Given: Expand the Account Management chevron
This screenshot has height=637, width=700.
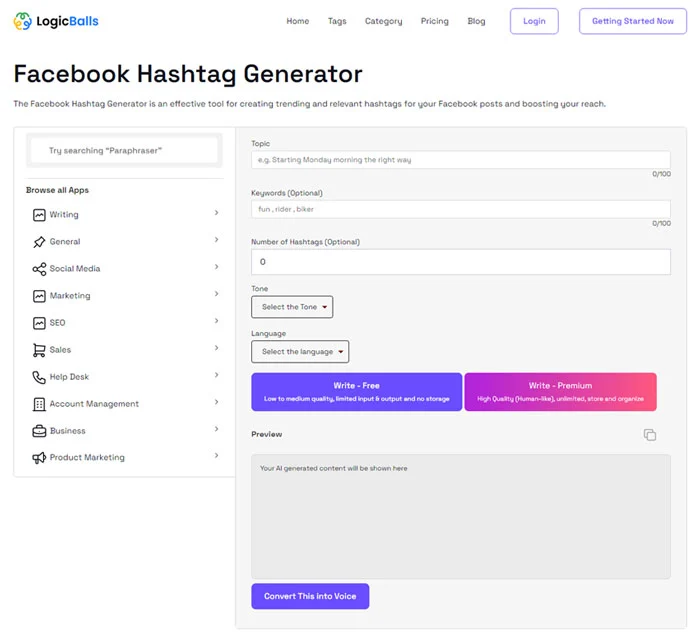Looking at the screenshot, I should tap(217, 402).
